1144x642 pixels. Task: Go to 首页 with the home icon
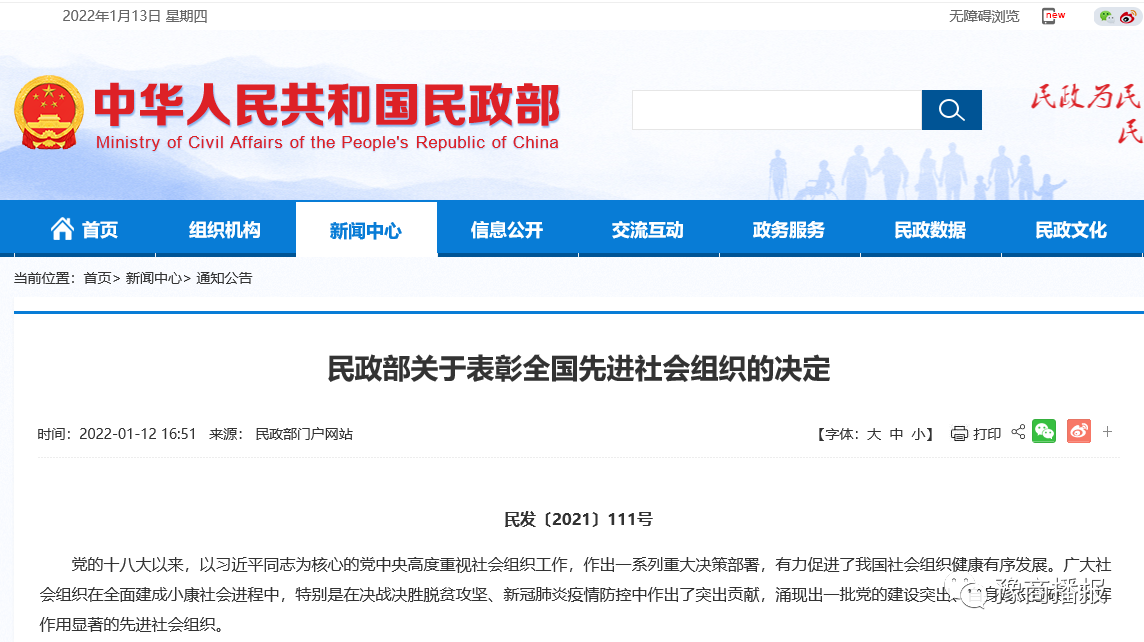pyautogui.click(x=85, y=230)
